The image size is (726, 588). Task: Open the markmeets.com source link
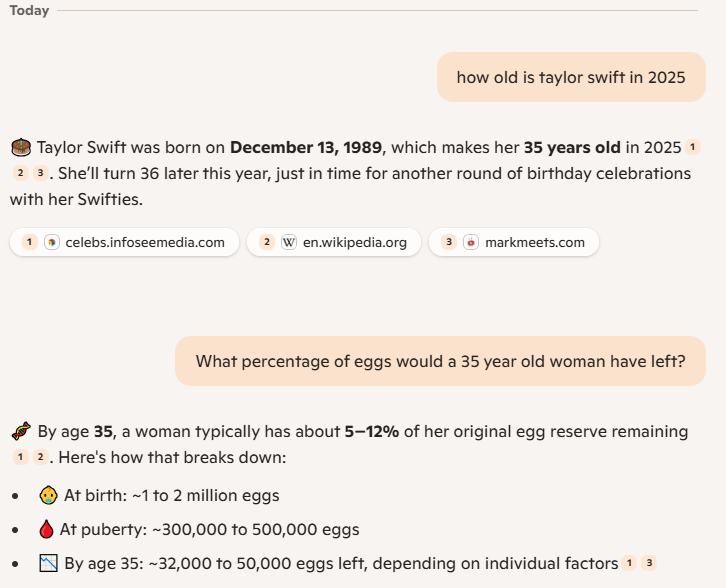[x=514, y=242]
